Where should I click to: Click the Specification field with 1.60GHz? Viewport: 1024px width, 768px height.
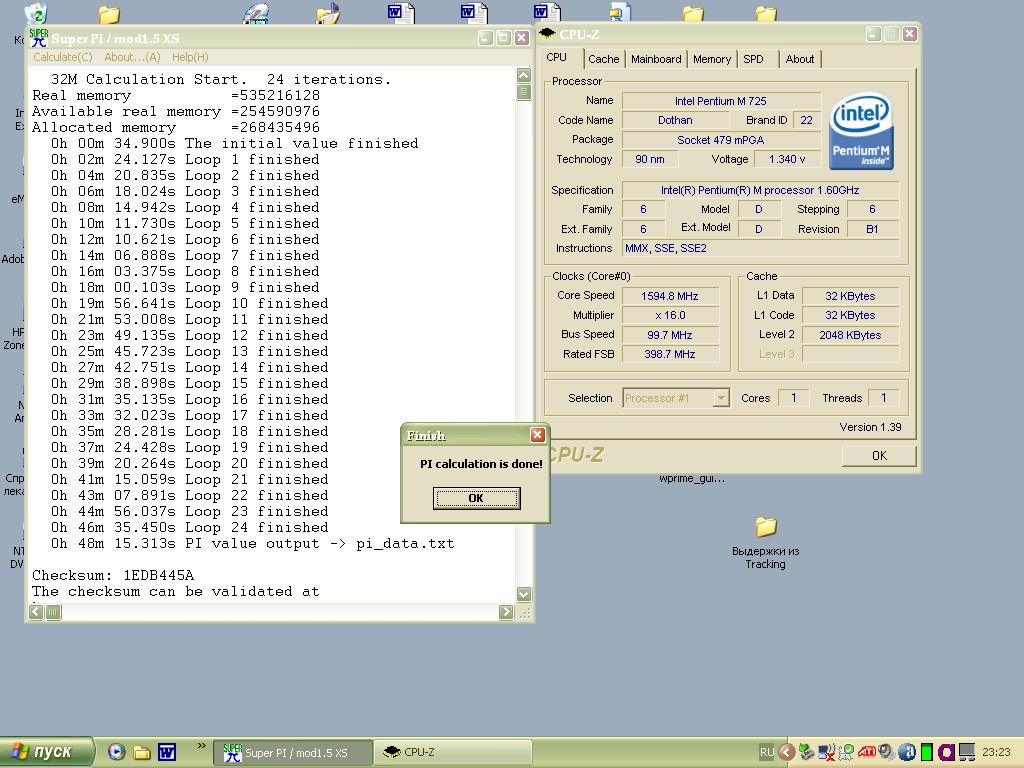point(760,190)
